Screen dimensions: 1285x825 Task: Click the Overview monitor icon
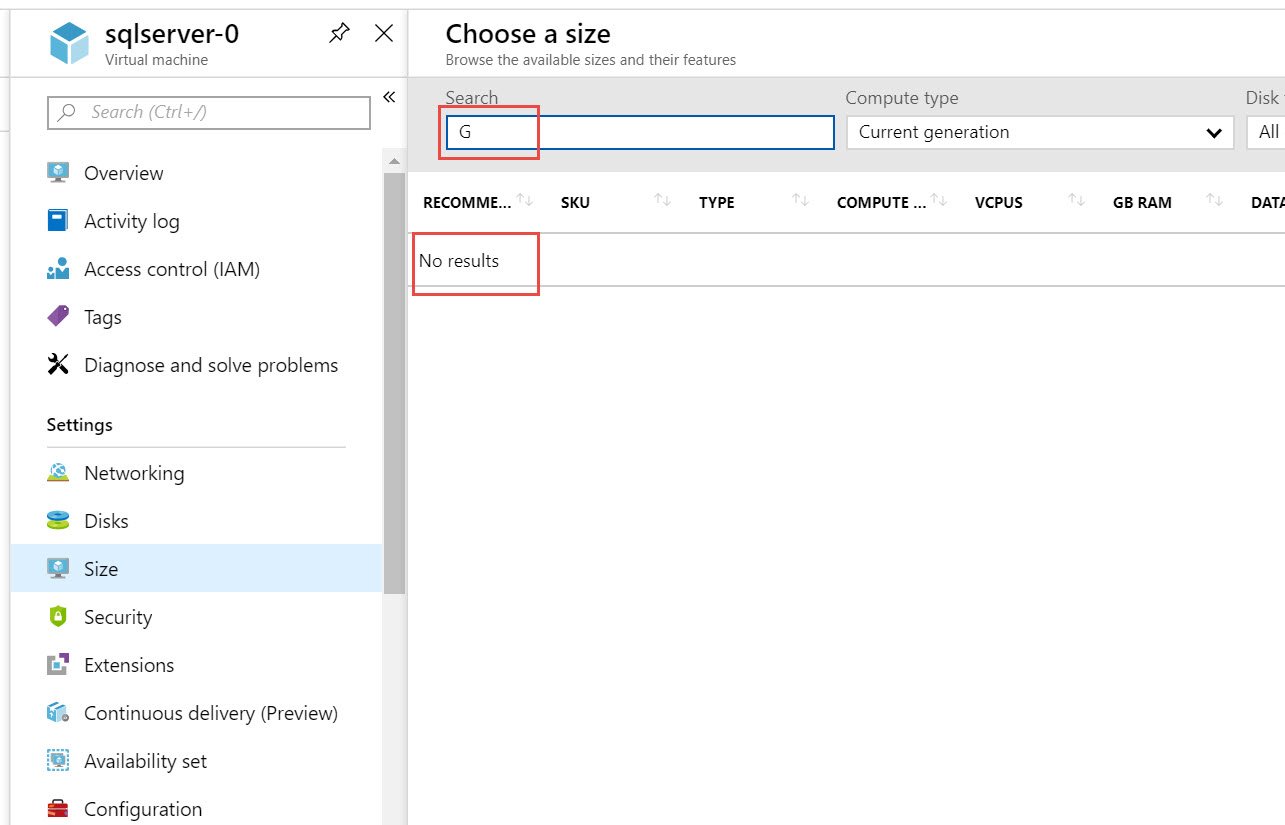[58, 173]
